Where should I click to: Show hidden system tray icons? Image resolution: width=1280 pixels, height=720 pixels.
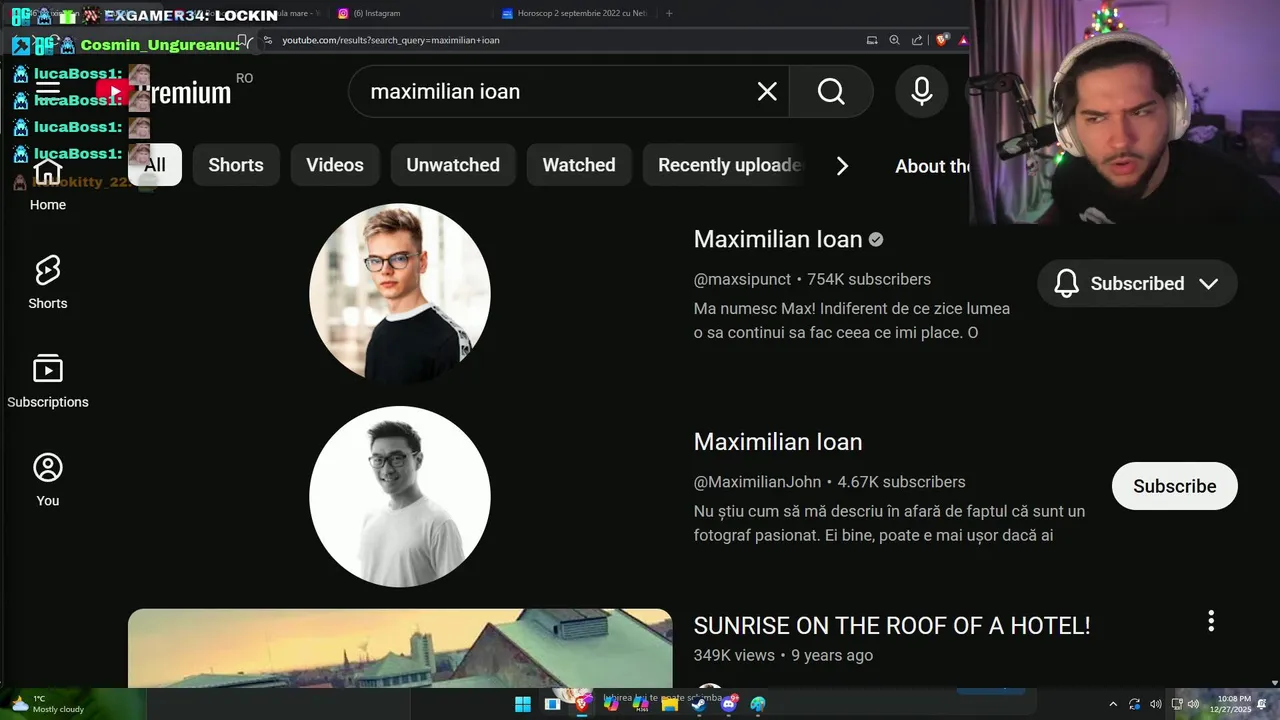point(1113,704)
